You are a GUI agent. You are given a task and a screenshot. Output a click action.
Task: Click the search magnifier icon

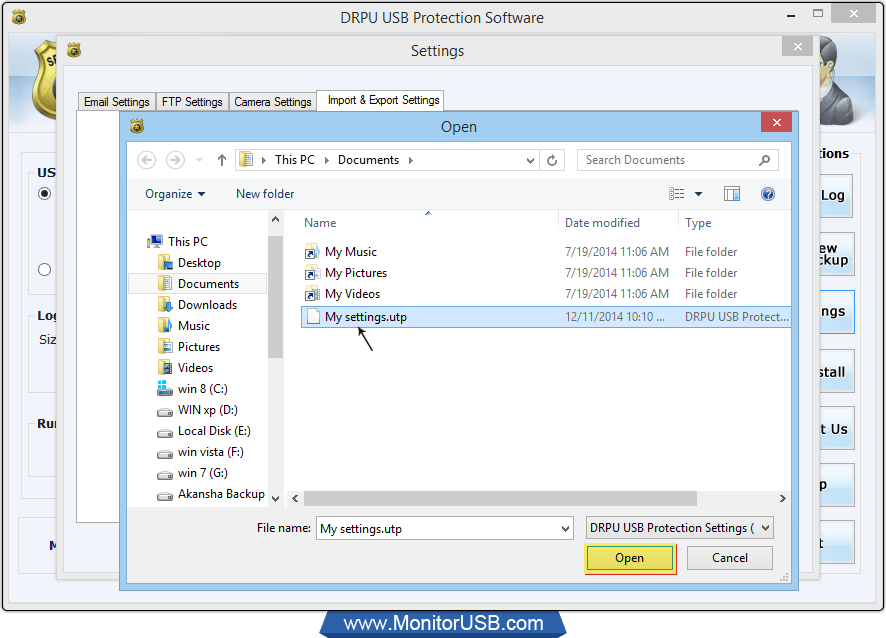click(764, 160)
